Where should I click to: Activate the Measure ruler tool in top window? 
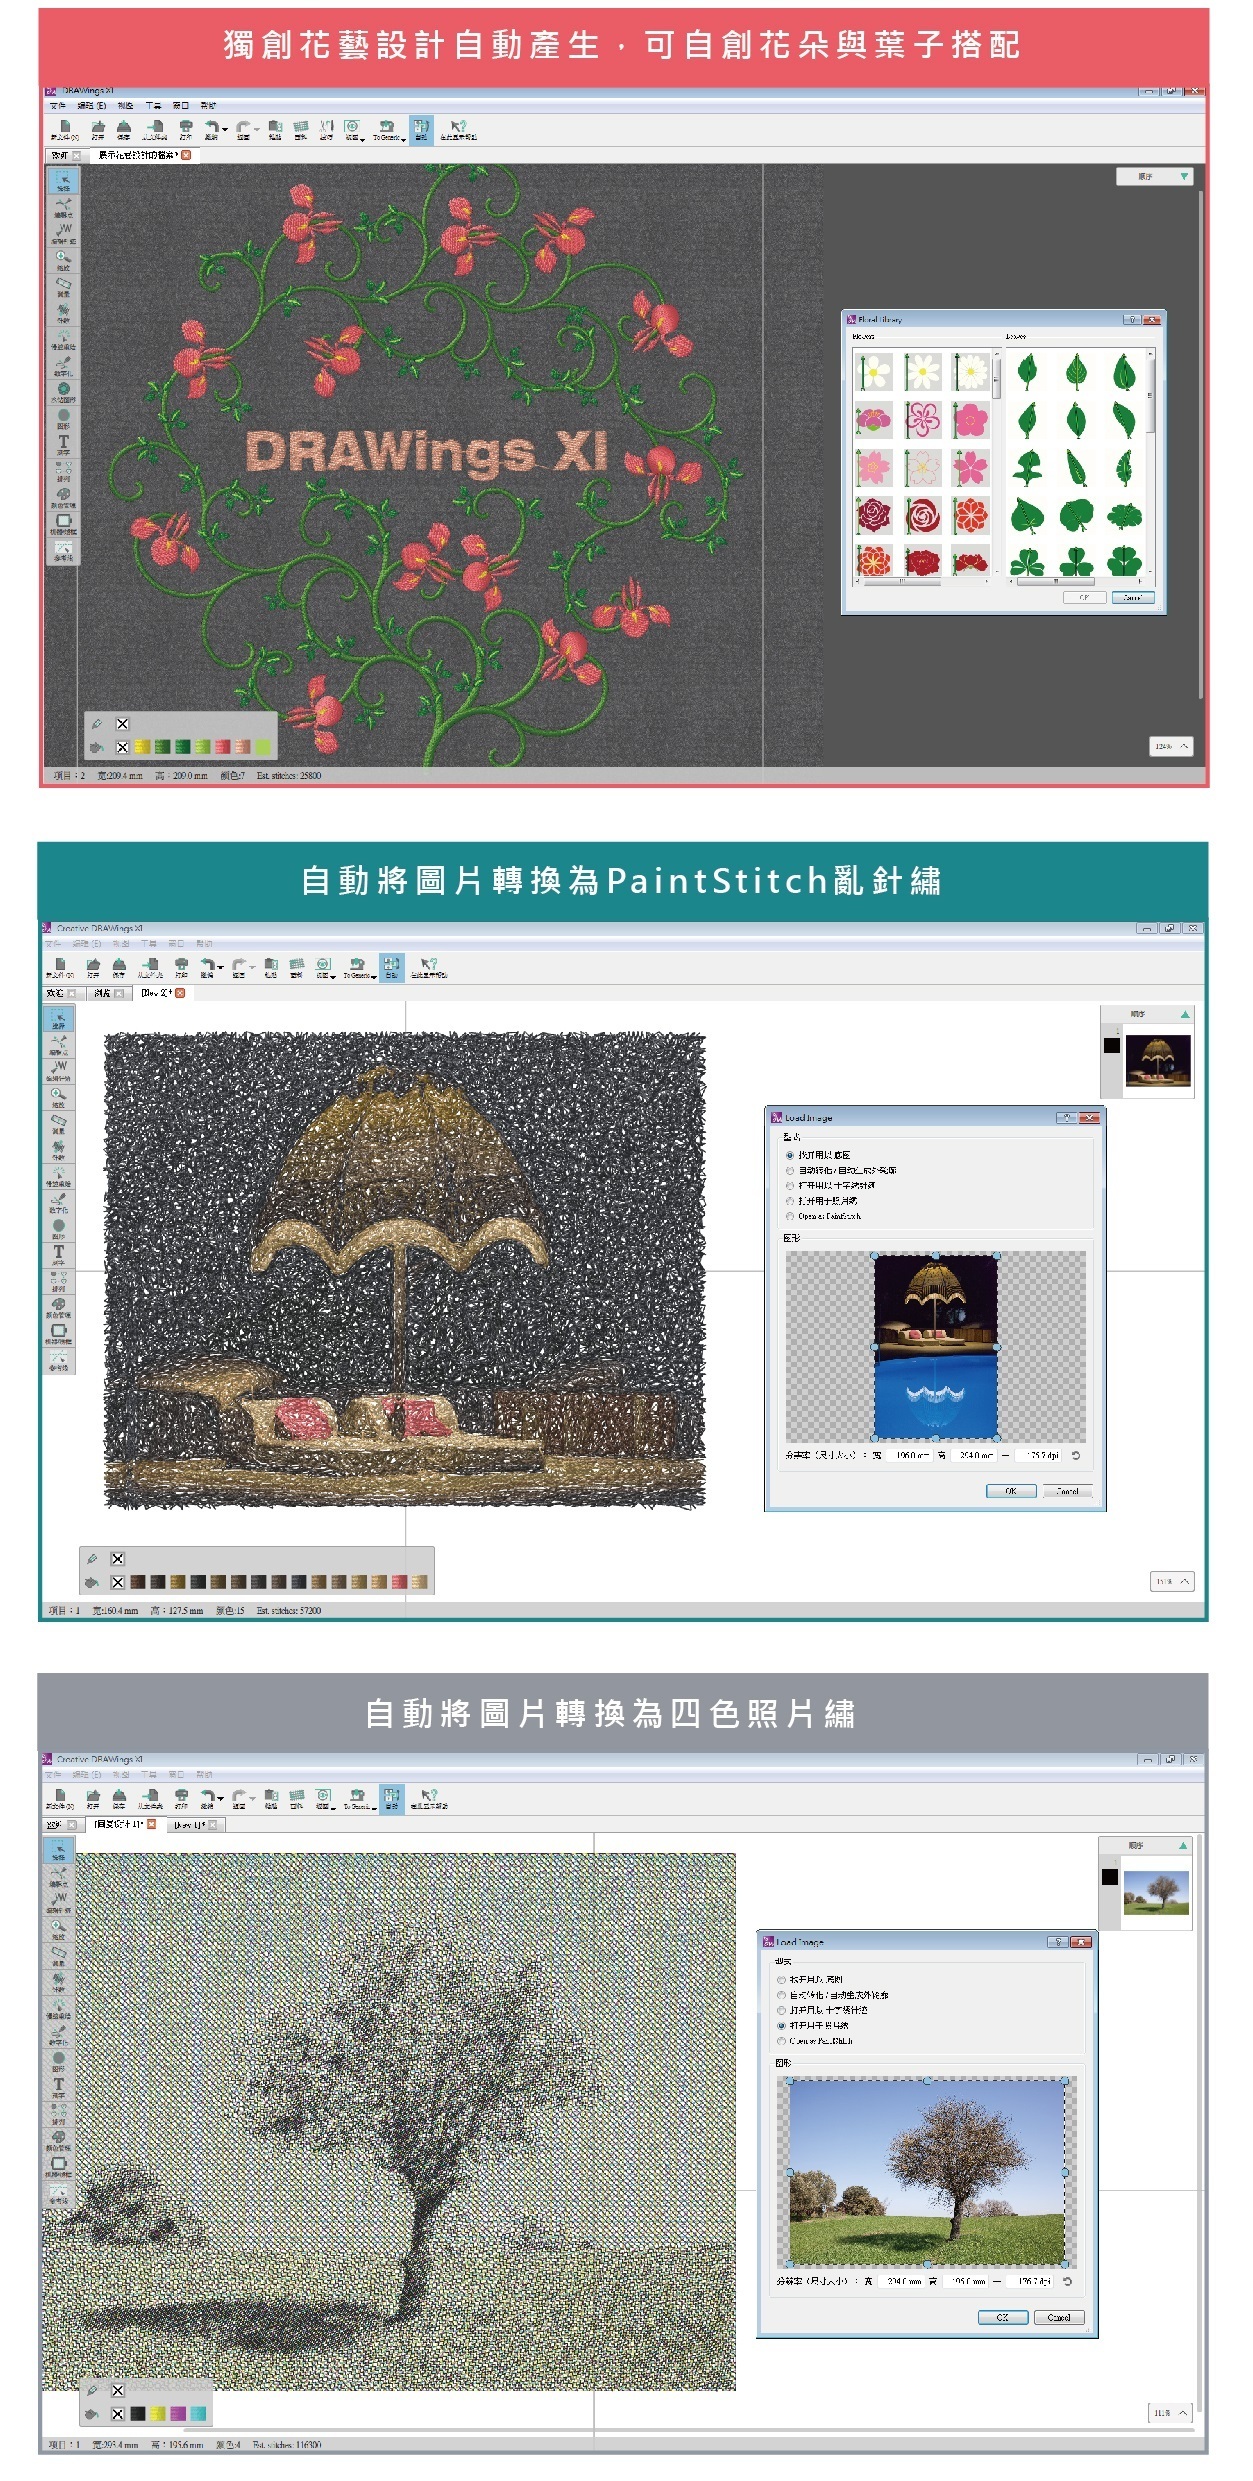[x=63, y=287]
